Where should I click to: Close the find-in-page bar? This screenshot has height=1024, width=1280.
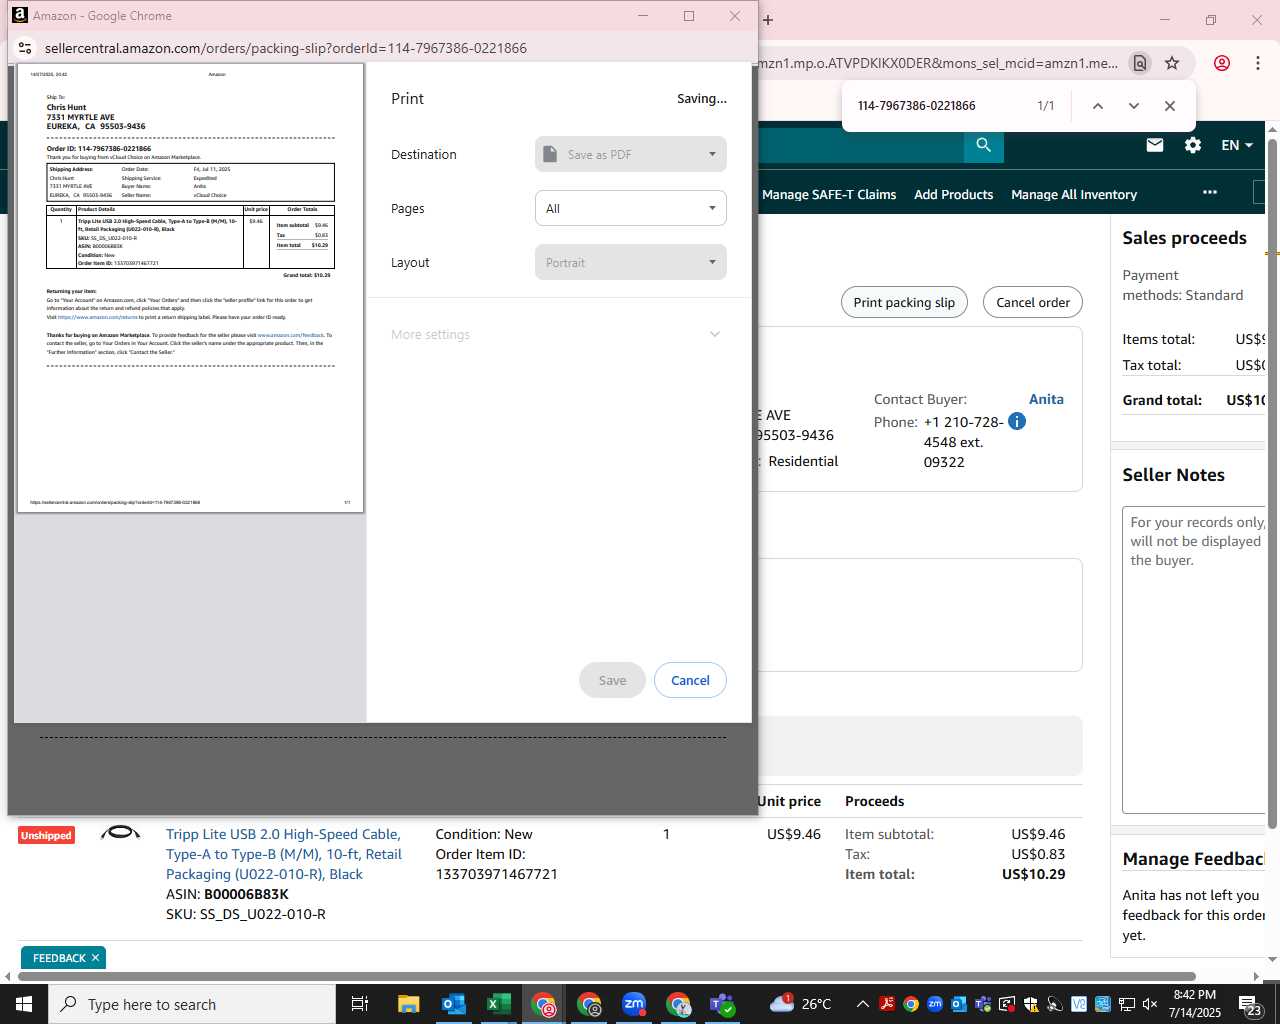(x=1169, y=106)
